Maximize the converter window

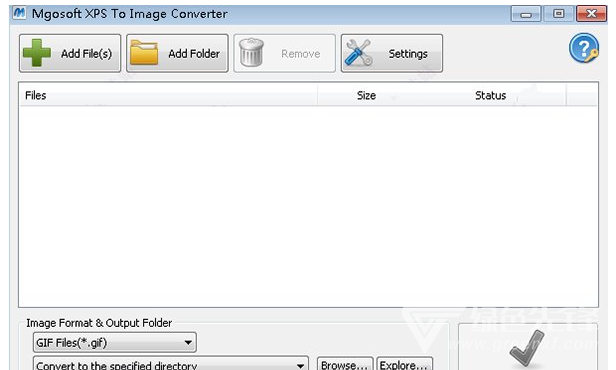point(558,14)
